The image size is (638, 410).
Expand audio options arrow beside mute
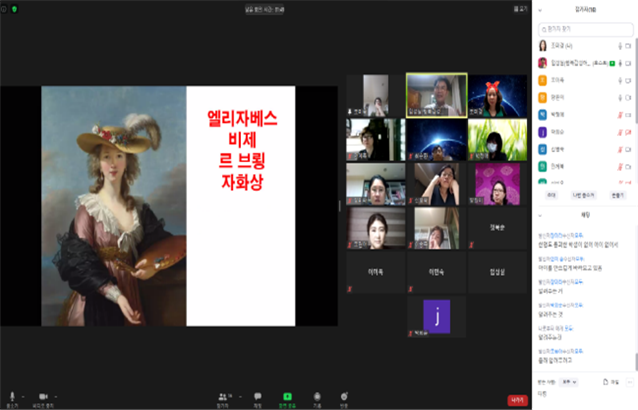point(23,397)
